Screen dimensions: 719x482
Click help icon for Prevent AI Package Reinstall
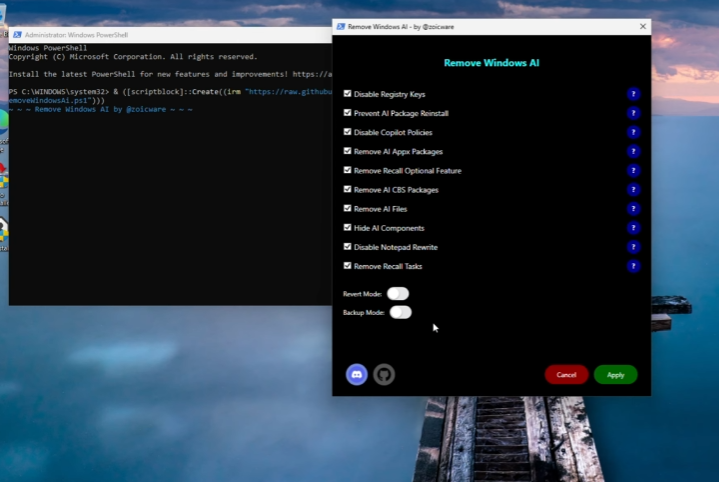click(x=633, y=113)
